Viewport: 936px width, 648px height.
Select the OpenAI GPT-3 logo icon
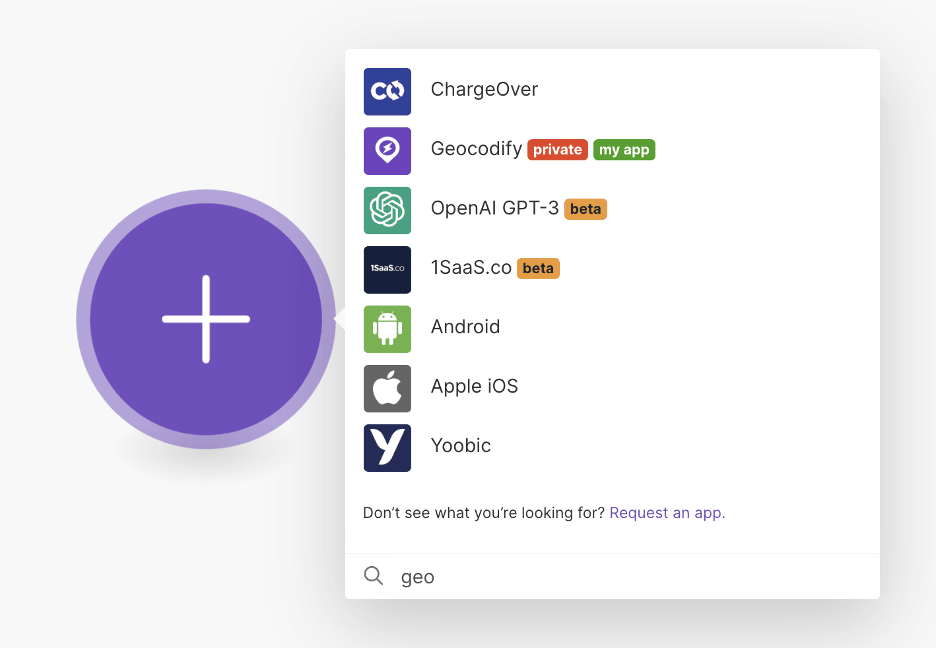[387, 210]
